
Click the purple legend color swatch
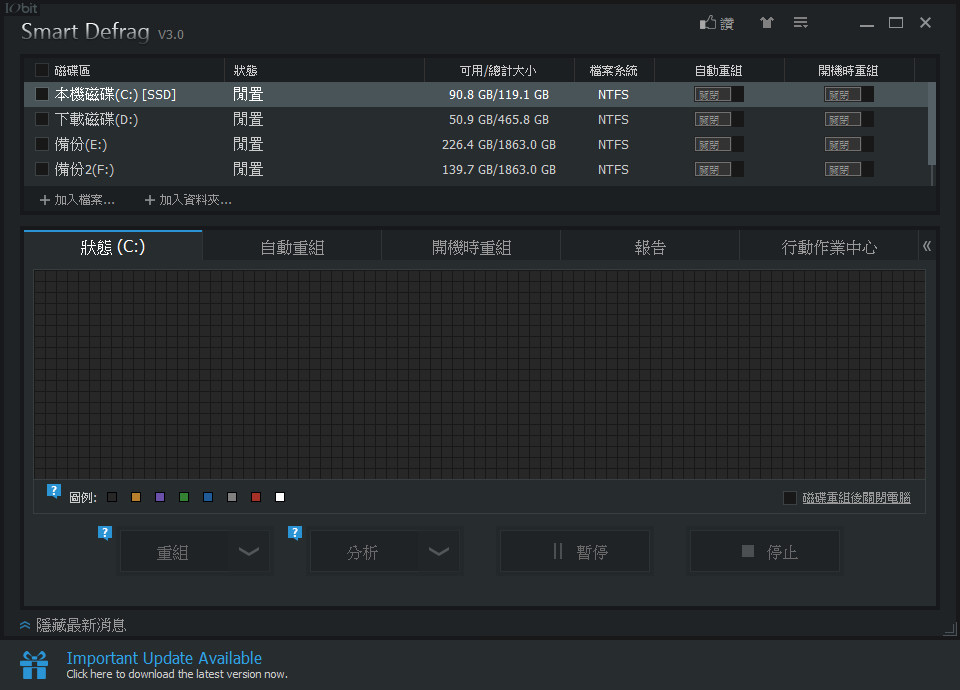[x=160, y=497]
